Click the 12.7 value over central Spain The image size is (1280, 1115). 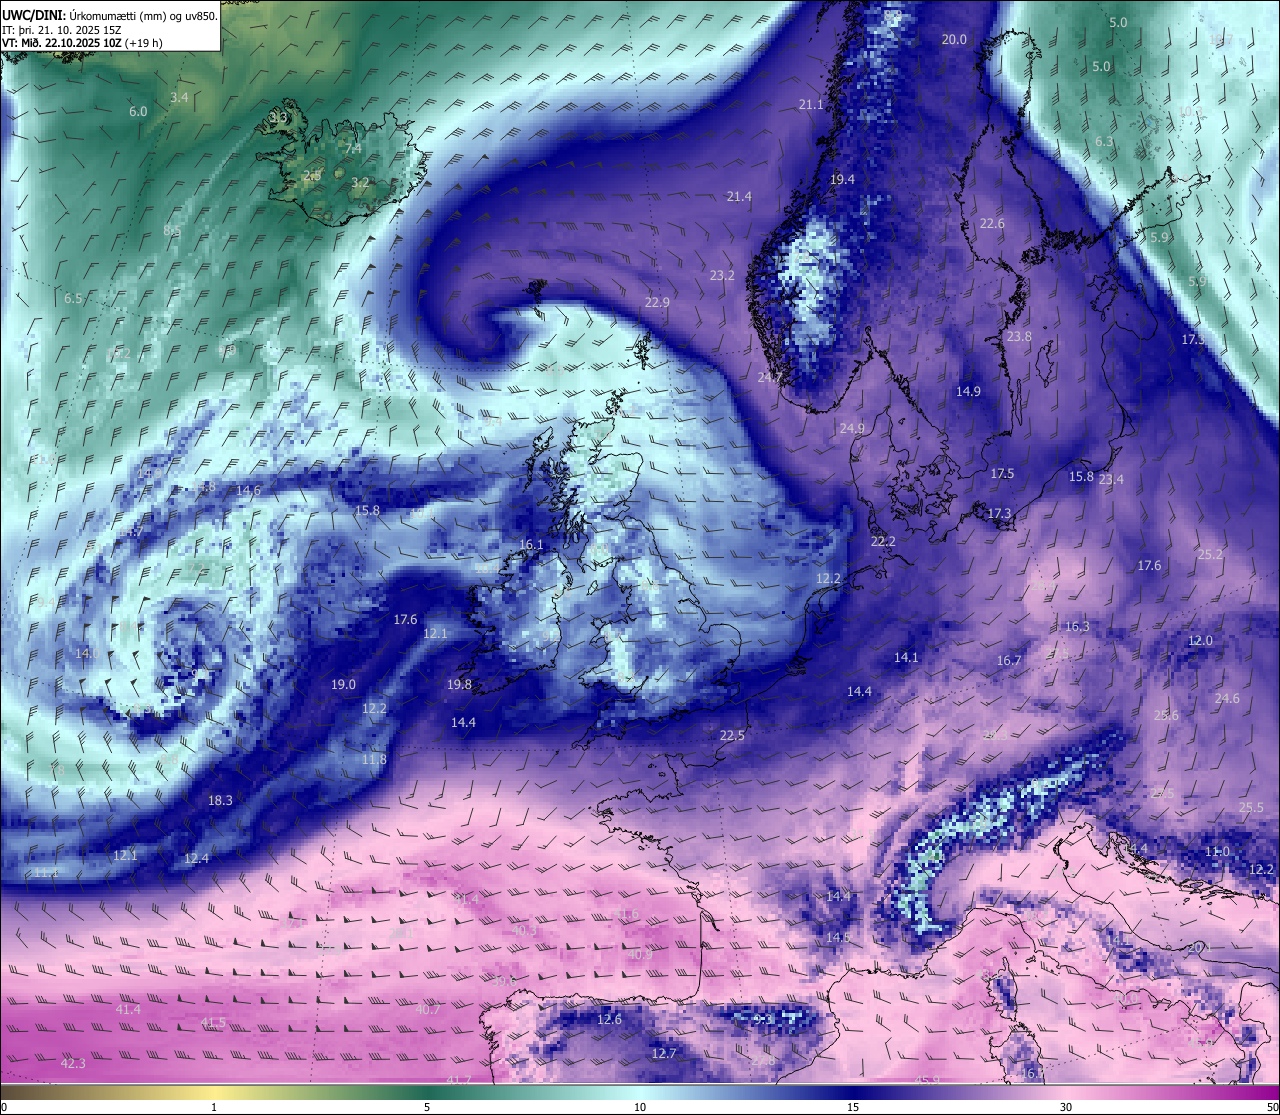(664, 1054)
